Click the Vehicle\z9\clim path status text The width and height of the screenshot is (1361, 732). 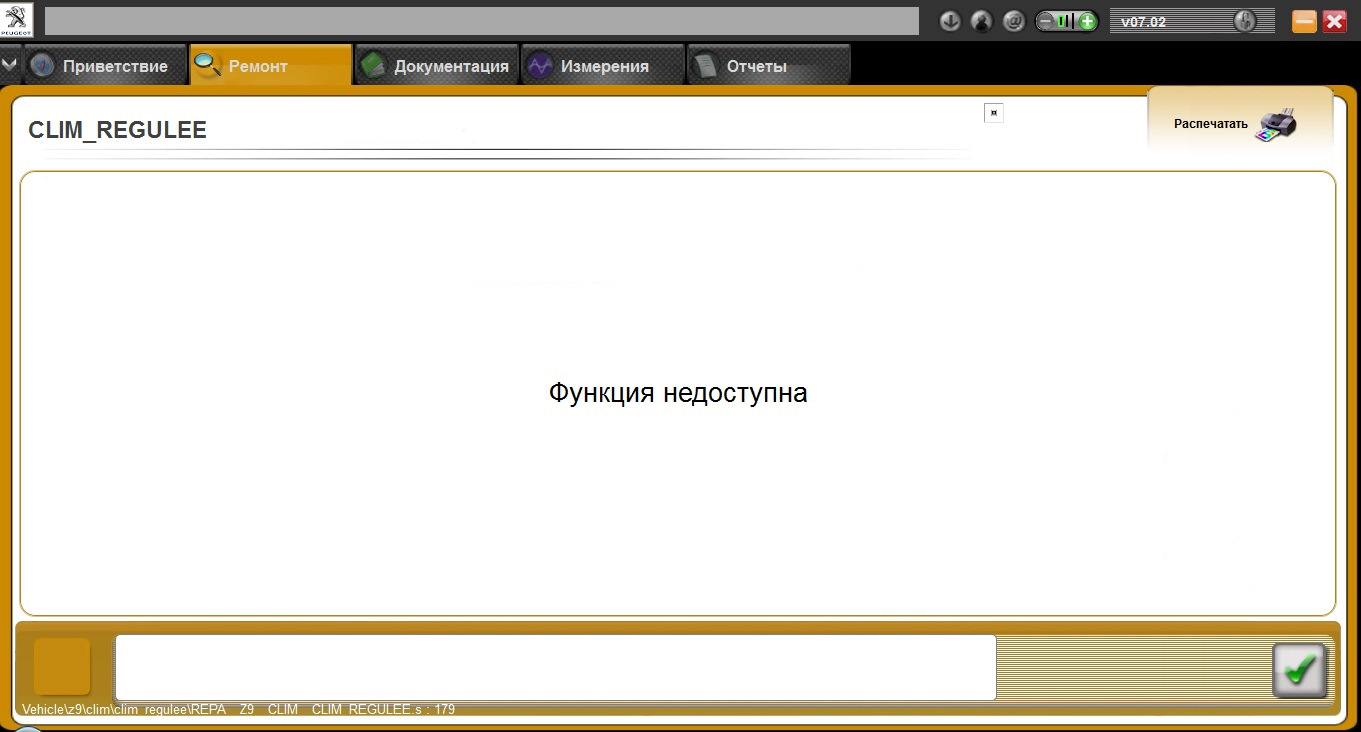tap(238, 709)
